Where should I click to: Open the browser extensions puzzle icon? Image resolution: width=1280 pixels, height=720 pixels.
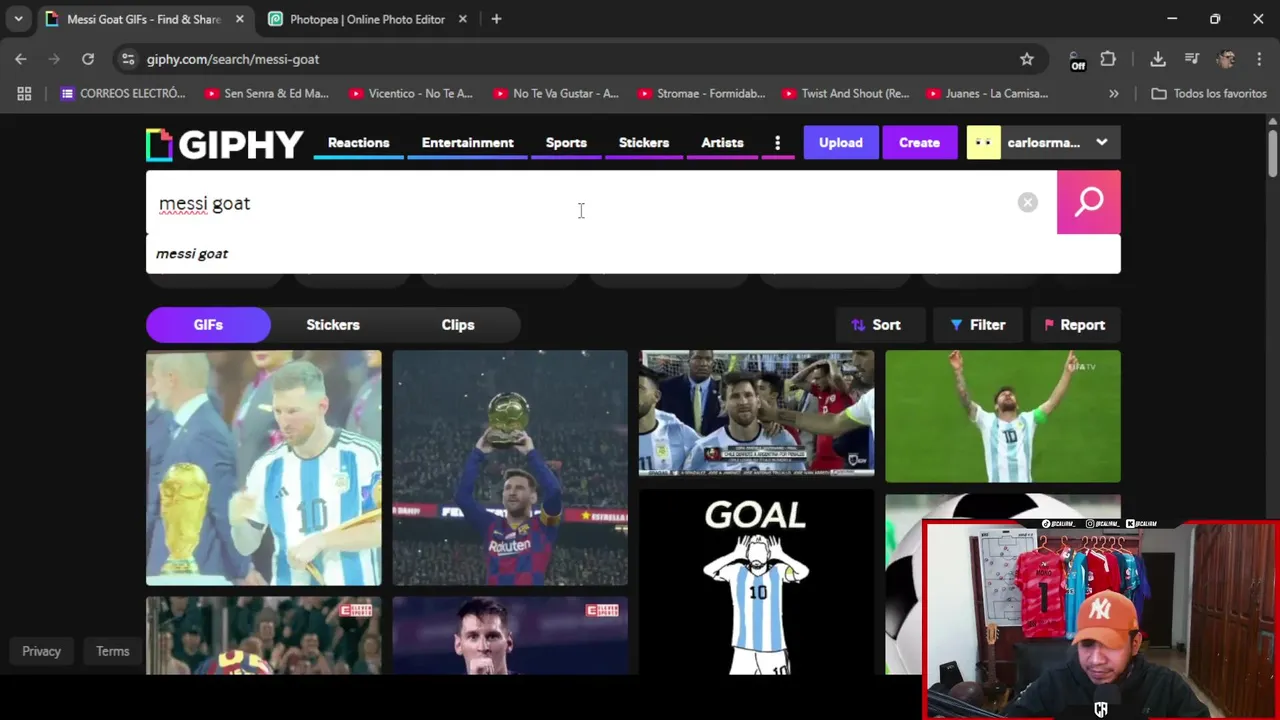(1108, 59)
